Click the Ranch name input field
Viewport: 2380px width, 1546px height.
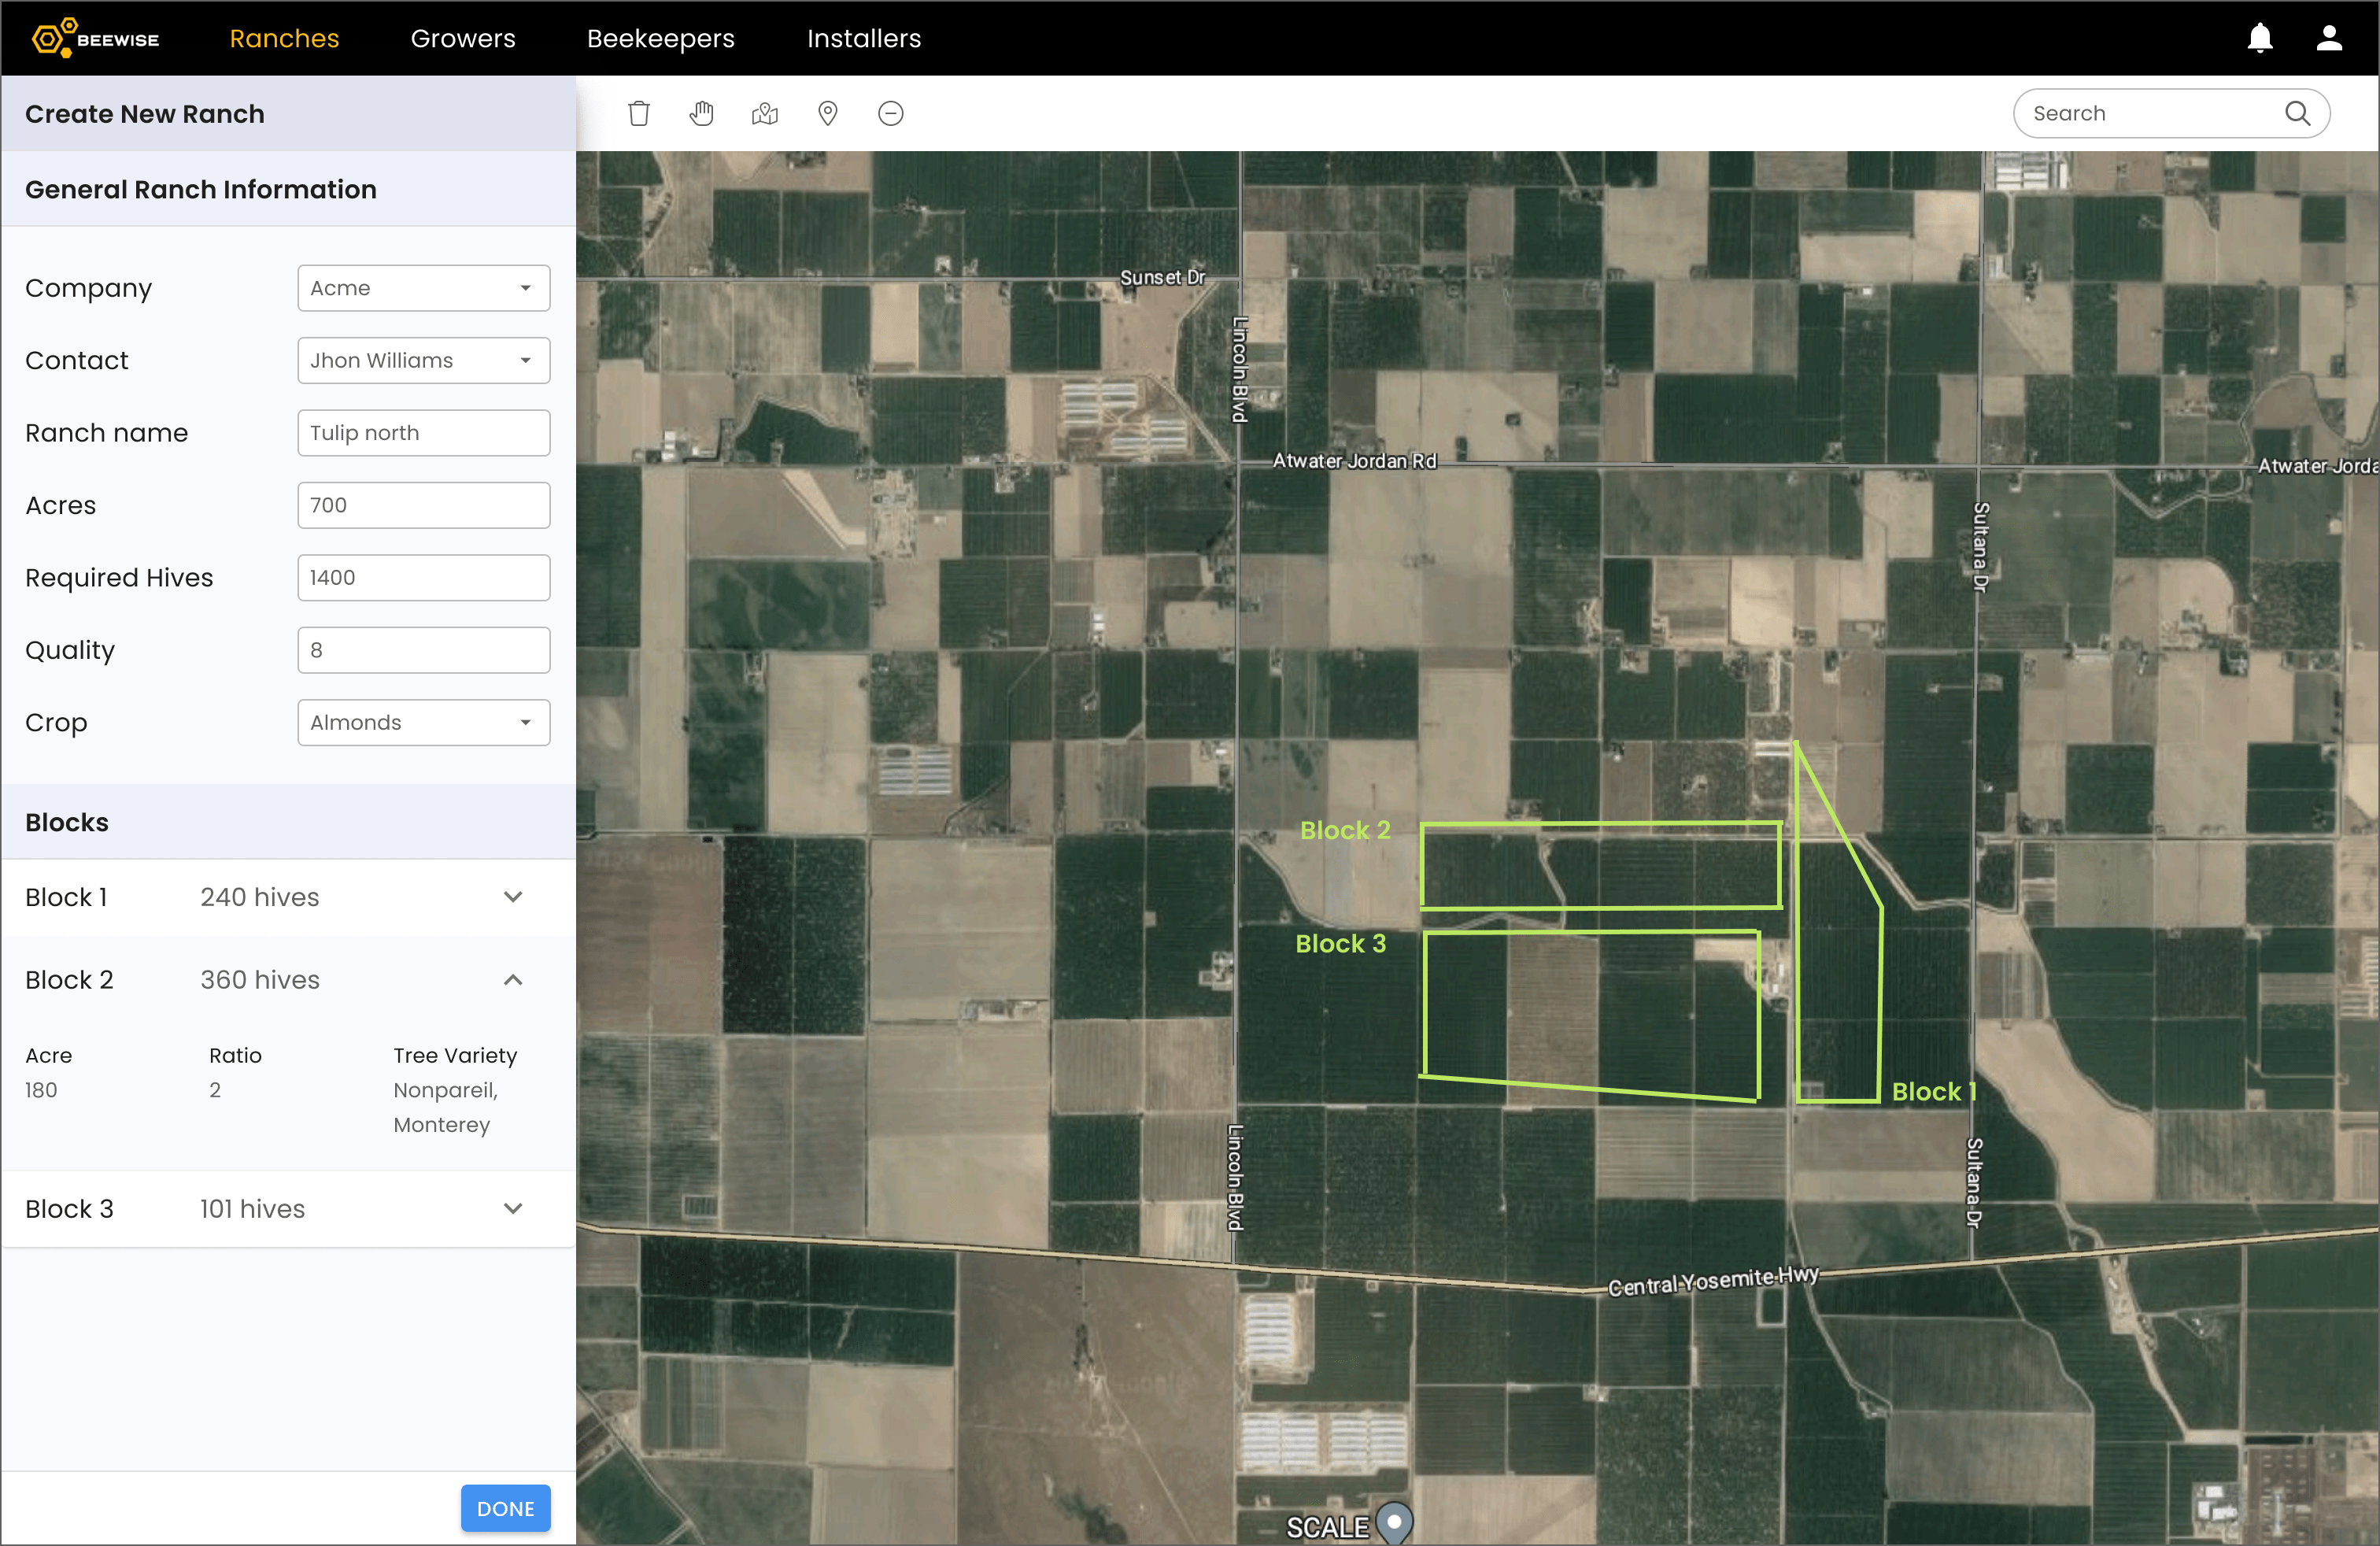coord(423,433)
